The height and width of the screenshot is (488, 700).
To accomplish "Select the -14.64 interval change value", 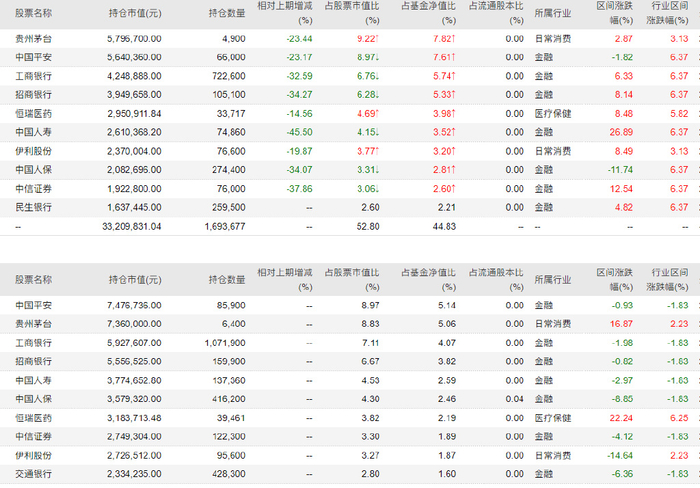I will (x=620, y=455).
